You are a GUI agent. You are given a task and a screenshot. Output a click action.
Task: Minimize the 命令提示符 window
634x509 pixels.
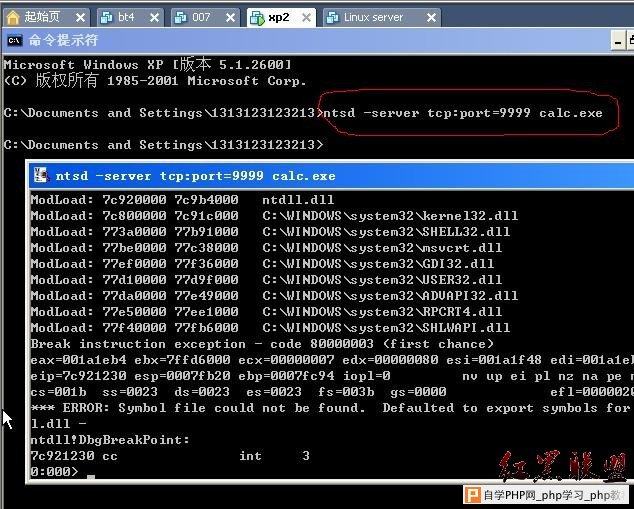pos(617,41)
